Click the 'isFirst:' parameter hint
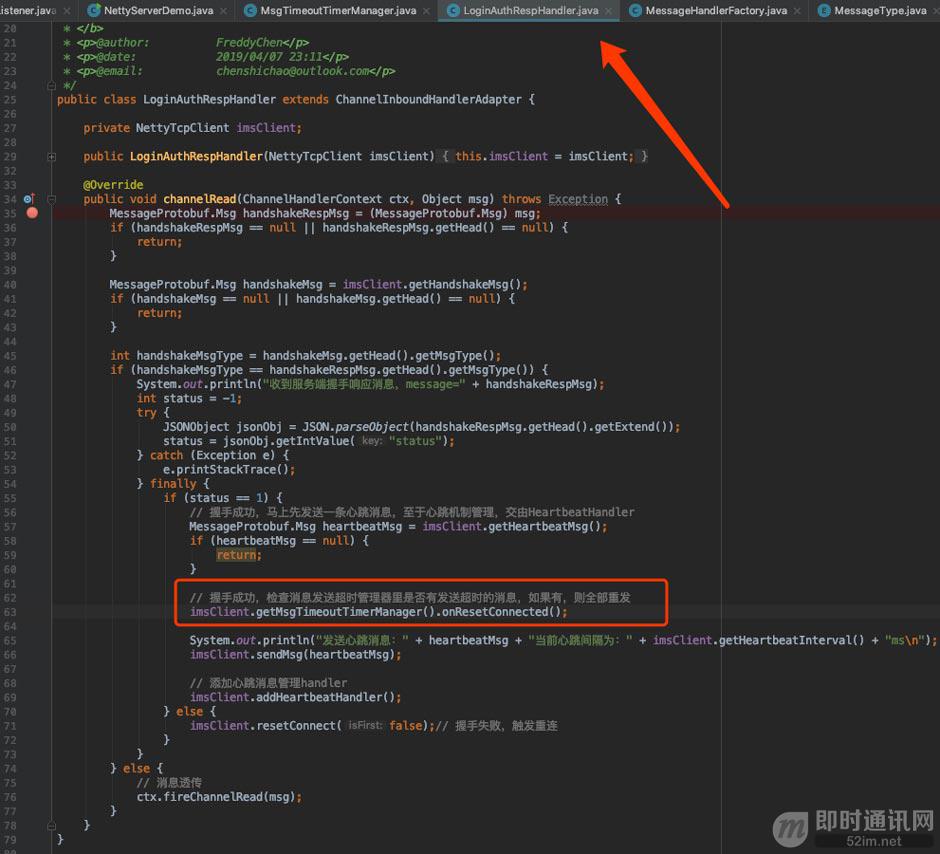The height and width of the screenshot is (854, 940). click(365, 726)
